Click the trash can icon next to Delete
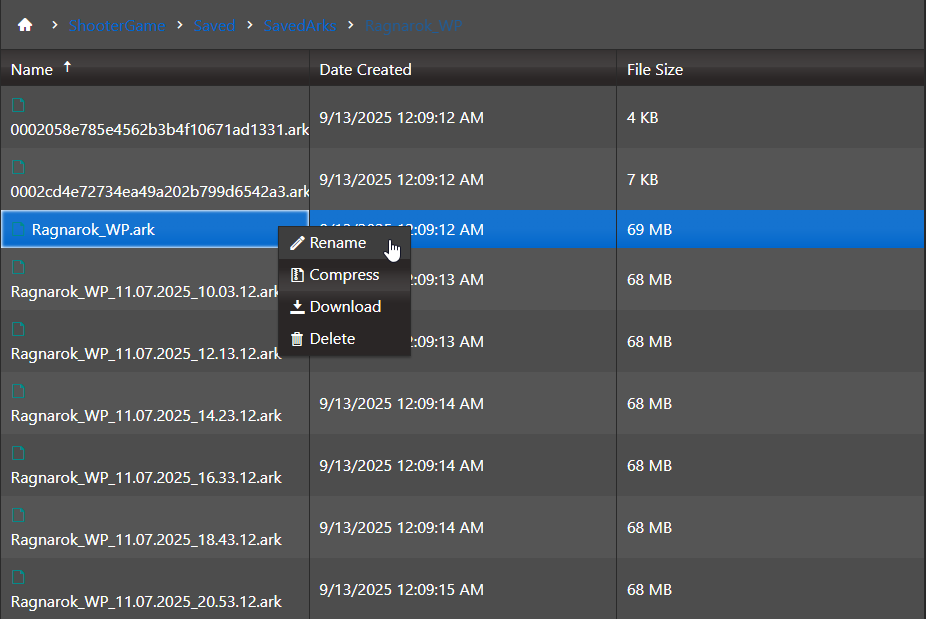 pyautogui.click(x=297, y=338)
